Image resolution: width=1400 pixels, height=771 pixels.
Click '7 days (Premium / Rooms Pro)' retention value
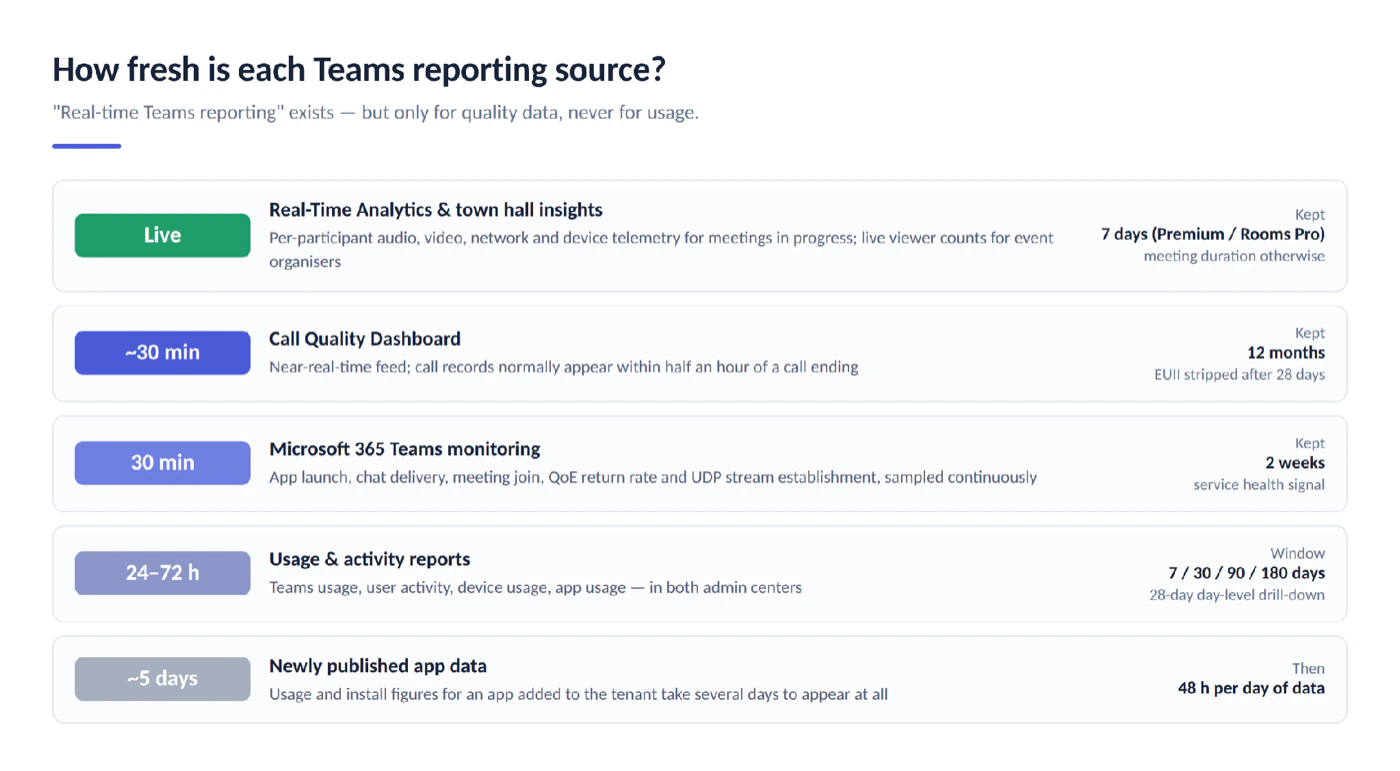[x=1213, y=234]
